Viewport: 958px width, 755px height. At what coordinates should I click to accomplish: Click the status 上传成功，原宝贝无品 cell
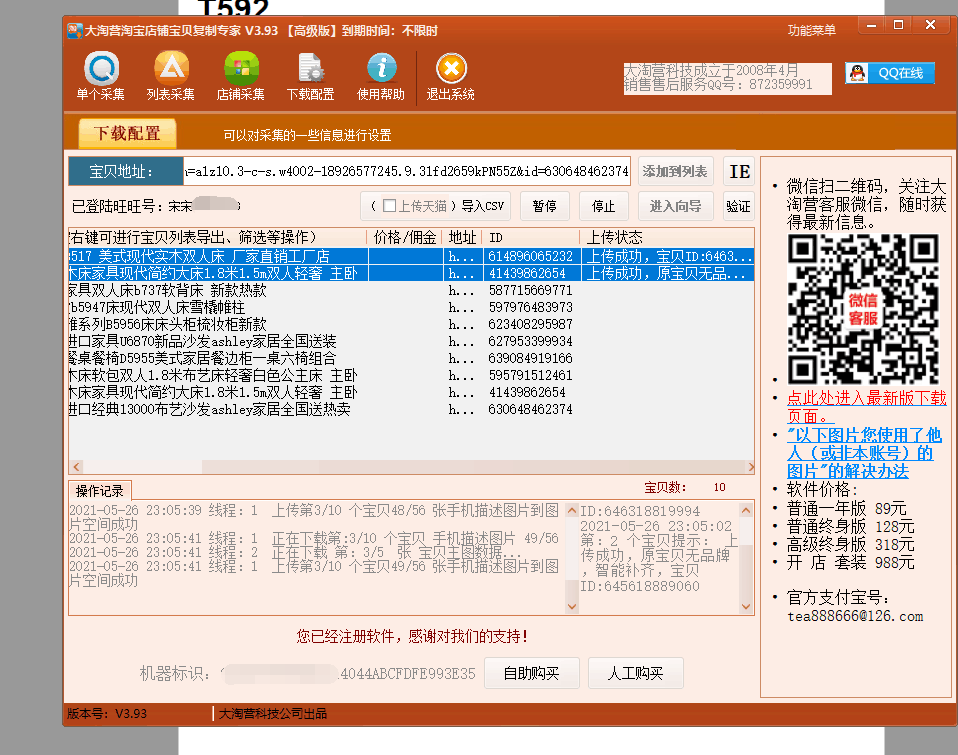tap(667, 273)
